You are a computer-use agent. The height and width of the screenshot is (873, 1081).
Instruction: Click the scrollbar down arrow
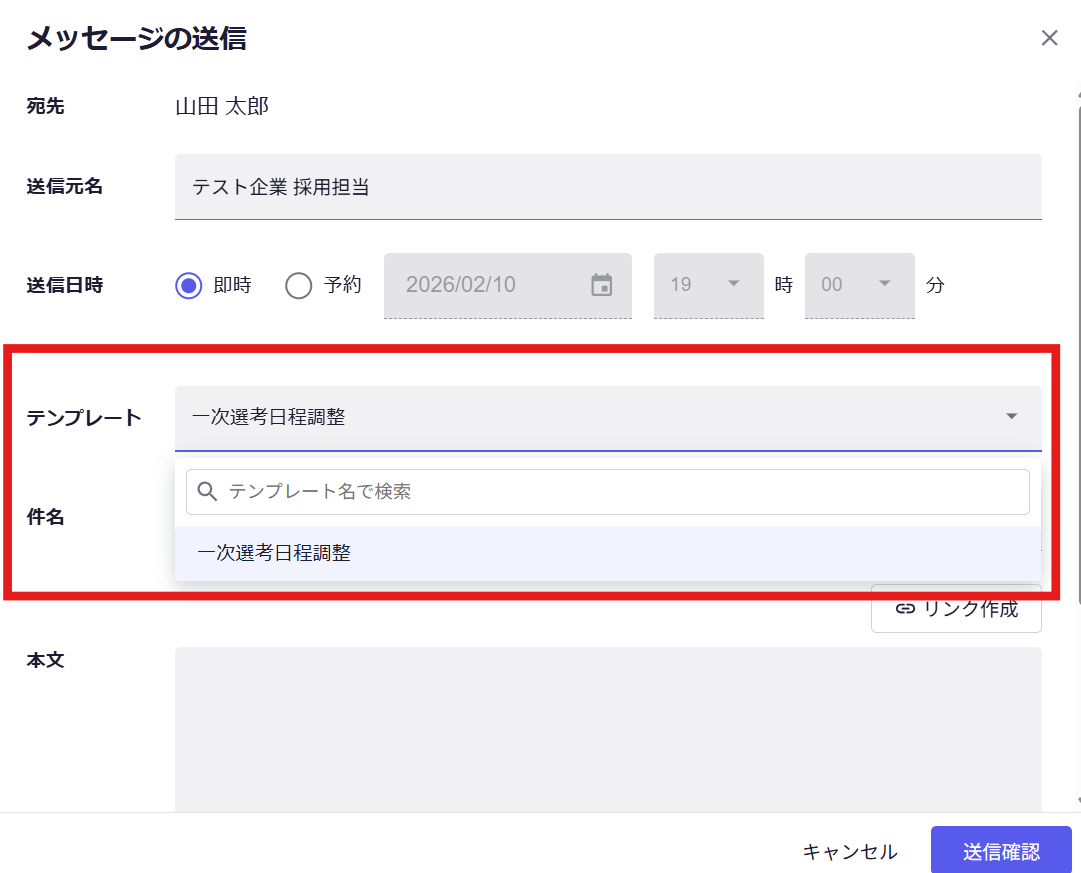coord(1078,801)
